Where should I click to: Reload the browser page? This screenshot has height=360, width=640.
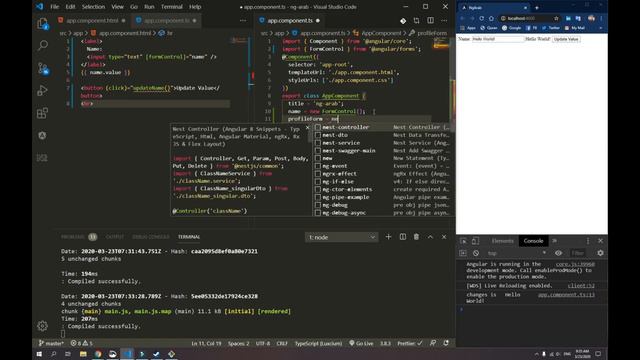click(x=482, y=18)
